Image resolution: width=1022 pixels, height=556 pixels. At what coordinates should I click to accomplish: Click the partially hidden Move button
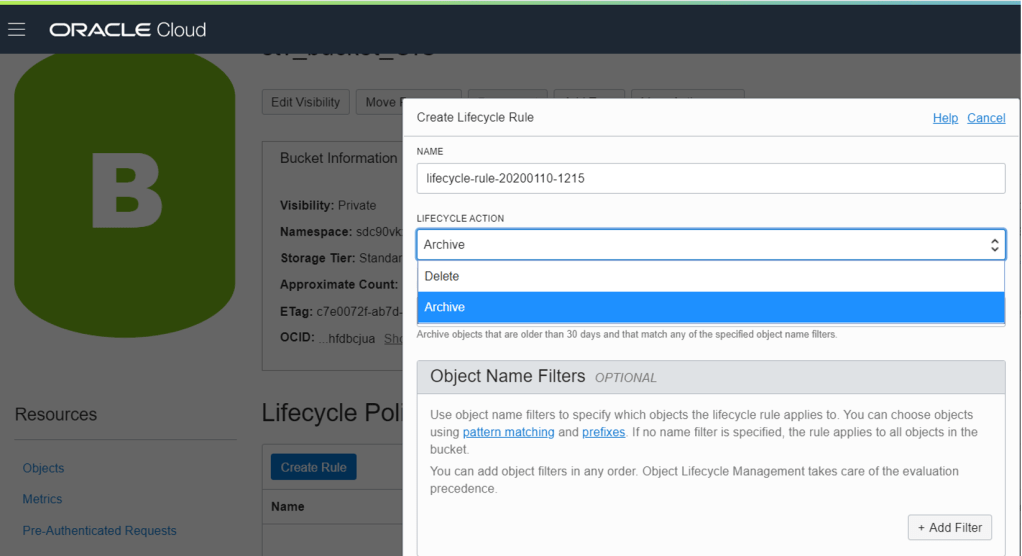(380, 102)
